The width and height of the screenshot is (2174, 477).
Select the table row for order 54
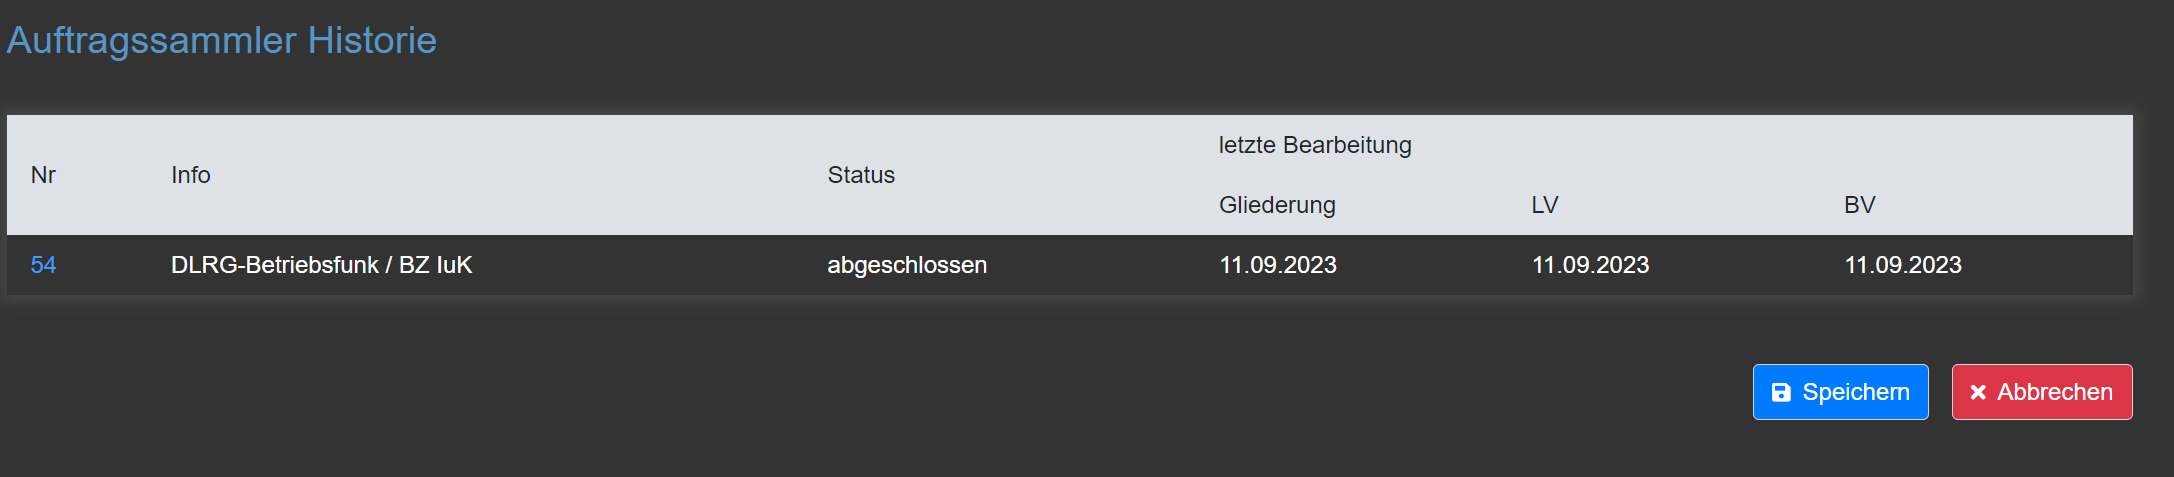click(1070, 265)
